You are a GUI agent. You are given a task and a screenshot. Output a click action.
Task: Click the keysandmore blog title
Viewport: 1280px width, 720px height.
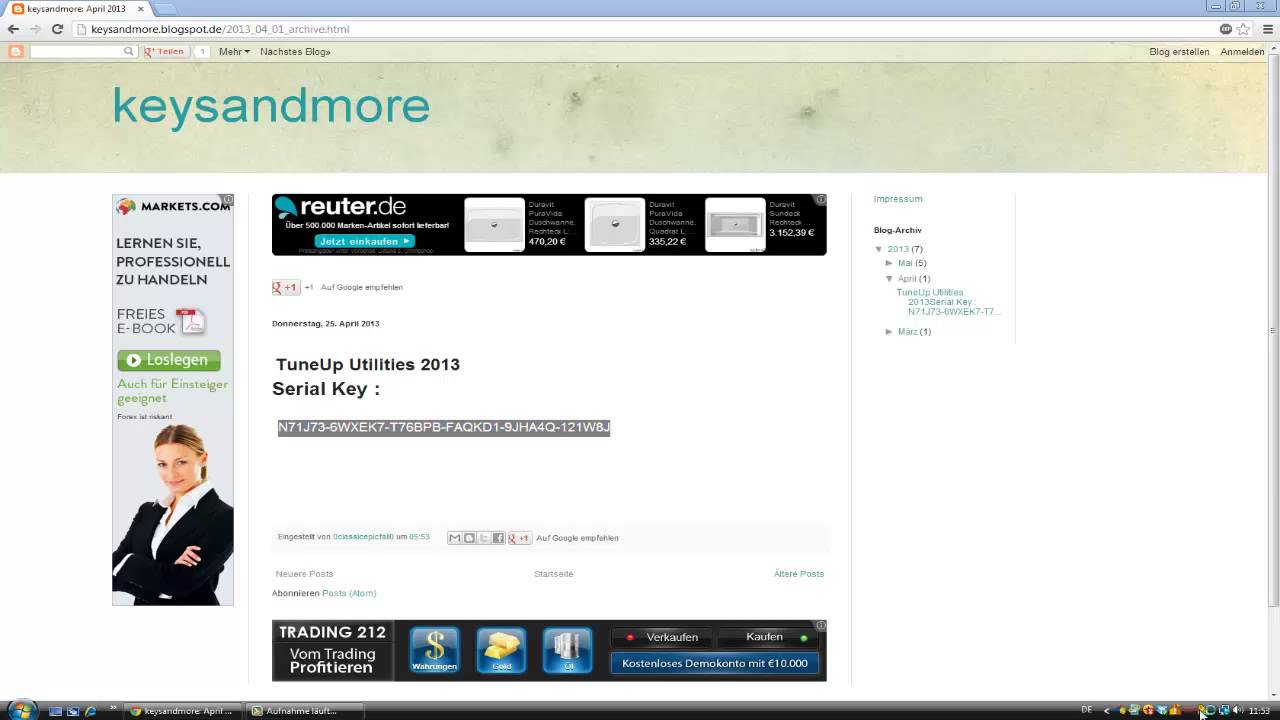(x=271, y=105)
